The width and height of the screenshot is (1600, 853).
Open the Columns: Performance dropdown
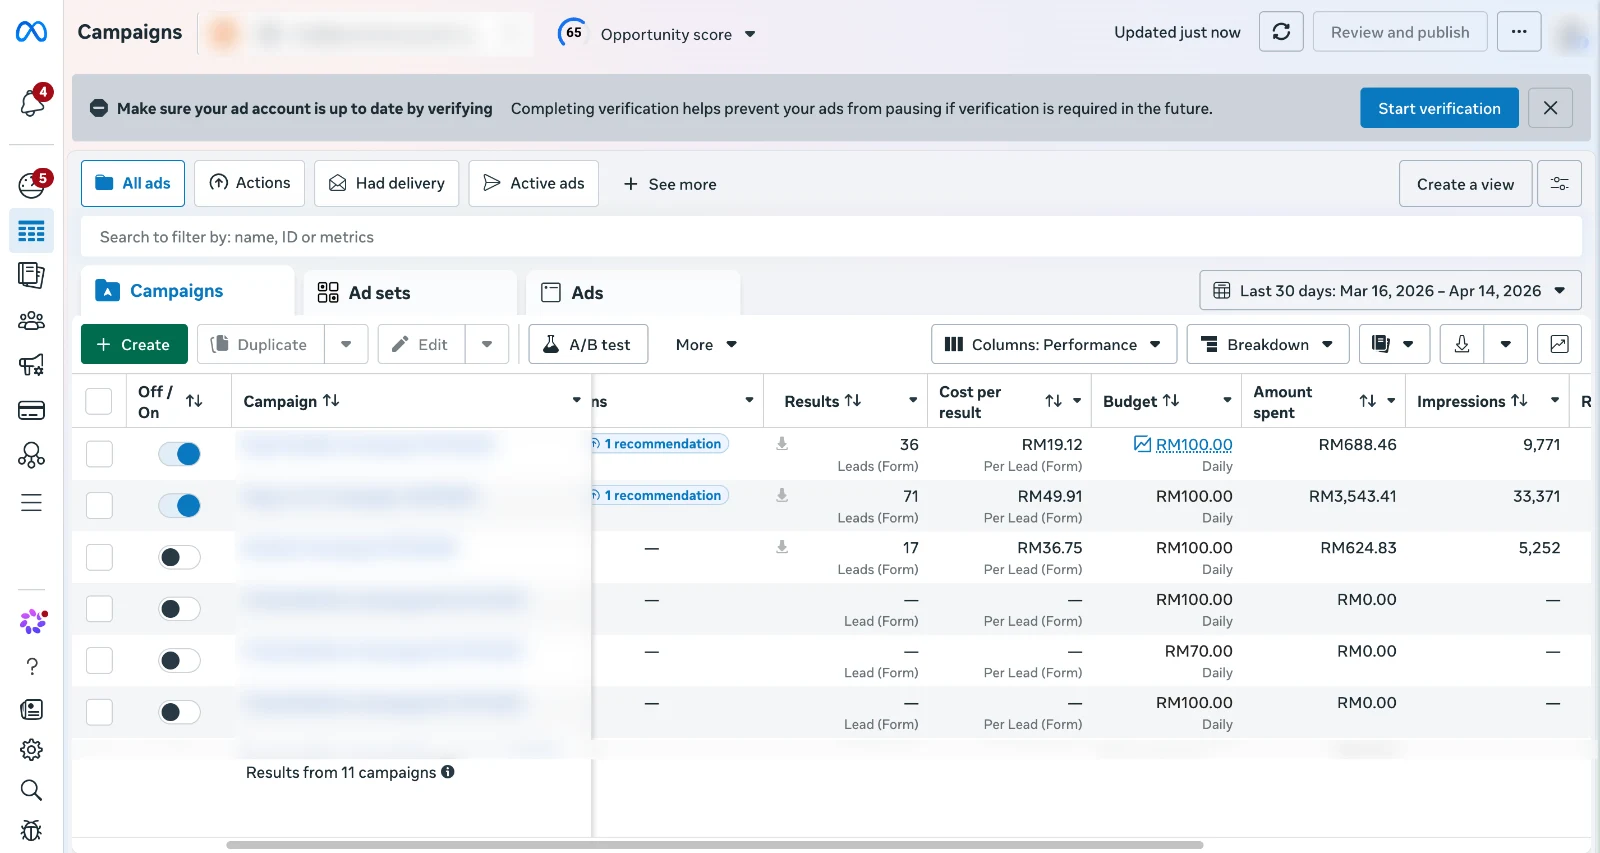pos(1053,344)
